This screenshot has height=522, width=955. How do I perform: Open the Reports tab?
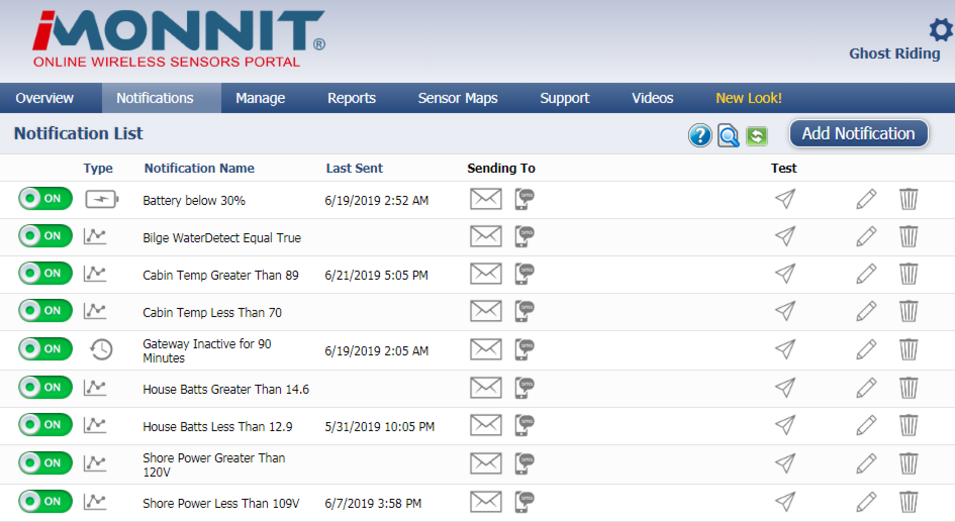click(351, 98)
